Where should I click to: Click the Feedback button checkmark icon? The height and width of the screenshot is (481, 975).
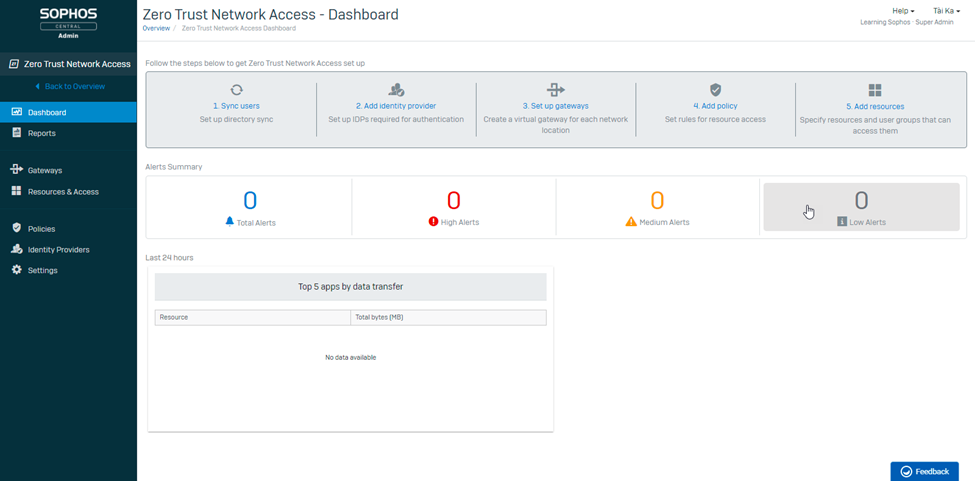click(906, 471)
